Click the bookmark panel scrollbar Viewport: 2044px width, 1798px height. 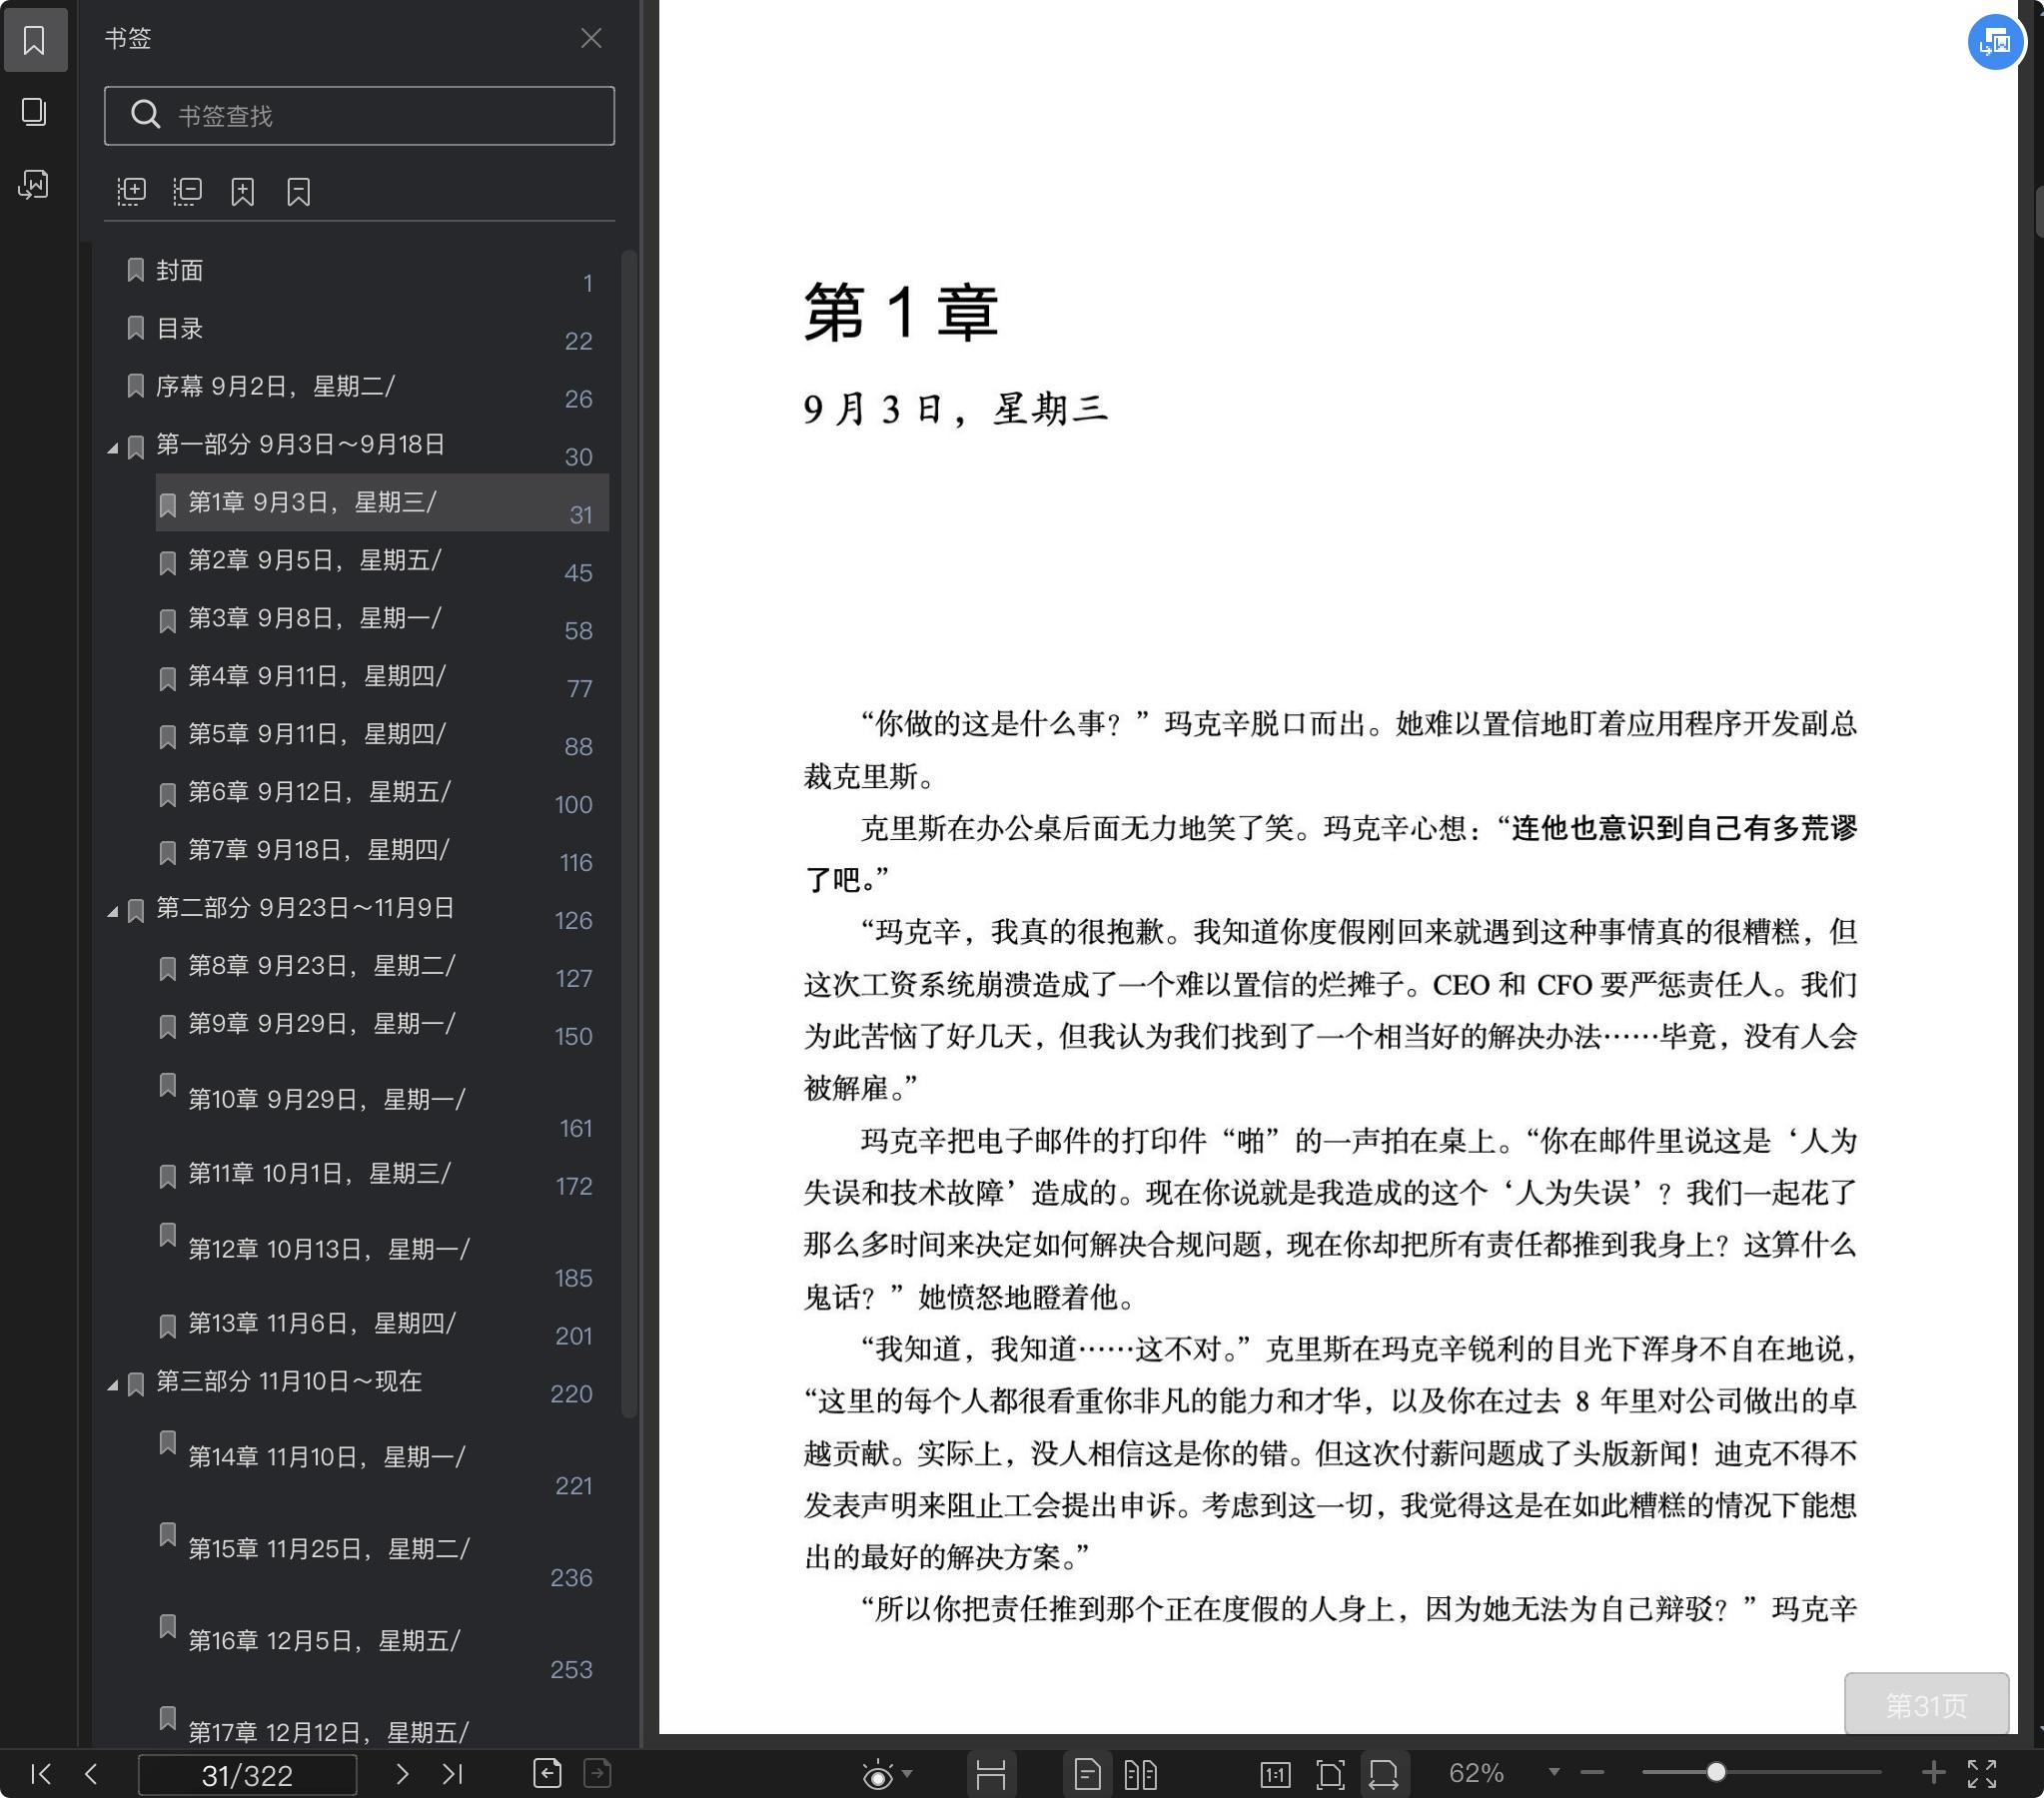pyautogui.click(x=629, y=832)
